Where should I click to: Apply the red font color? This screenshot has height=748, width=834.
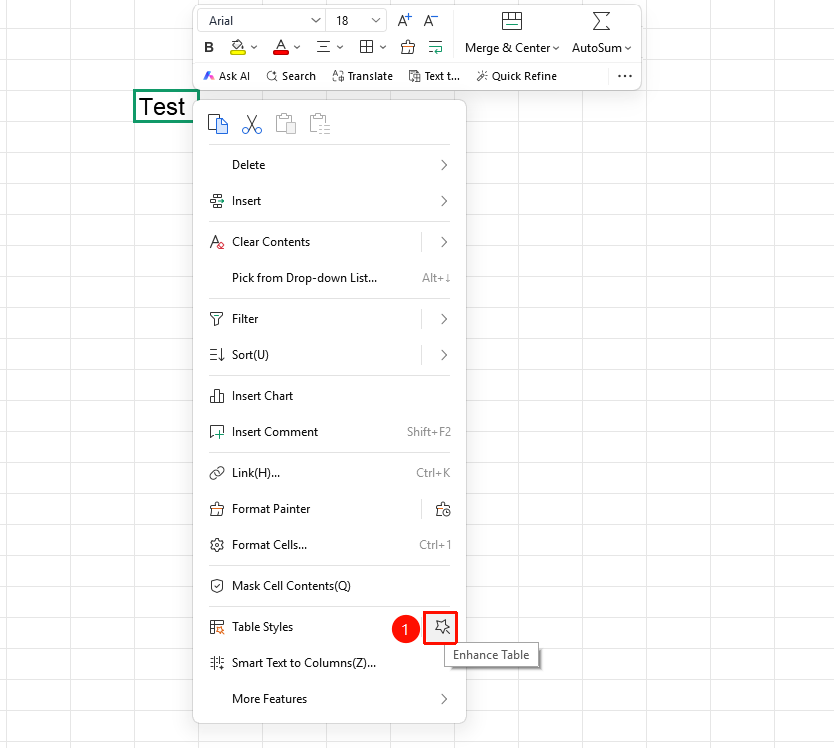tap(281, 47)
